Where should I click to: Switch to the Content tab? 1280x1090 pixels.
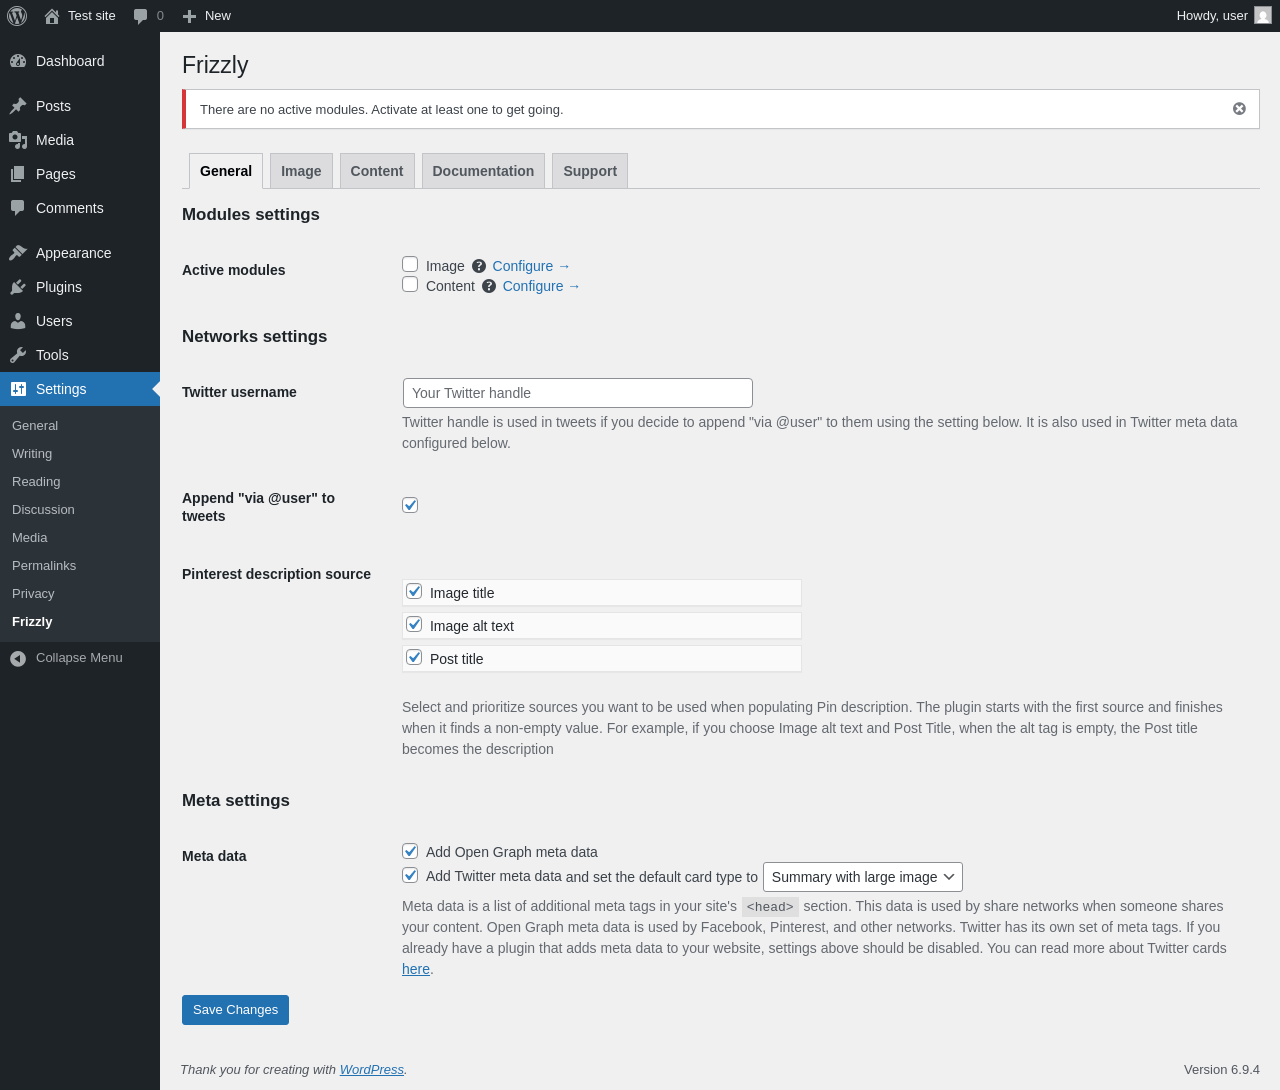tap(377, 171)
